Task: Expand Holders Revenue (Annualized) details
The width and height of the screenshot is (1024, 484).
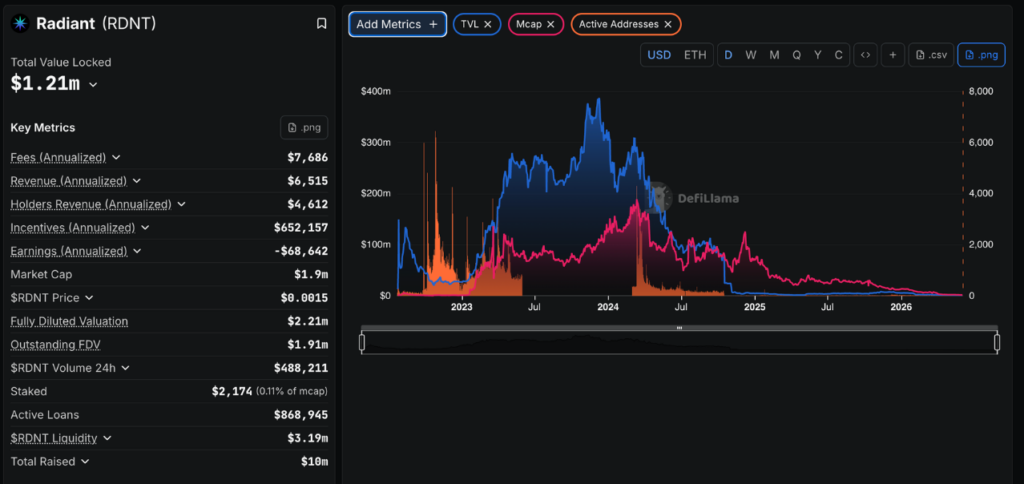Action: pyautogui.click(x=182, y=204)
